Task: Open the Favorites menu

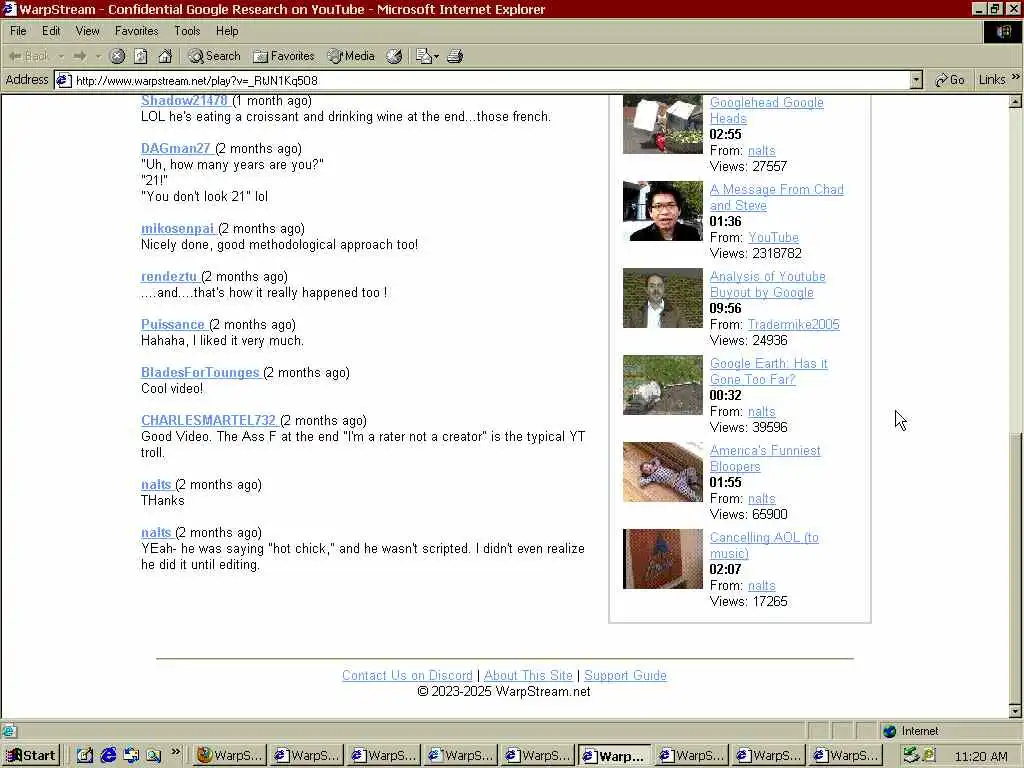Action: [136, 31]
